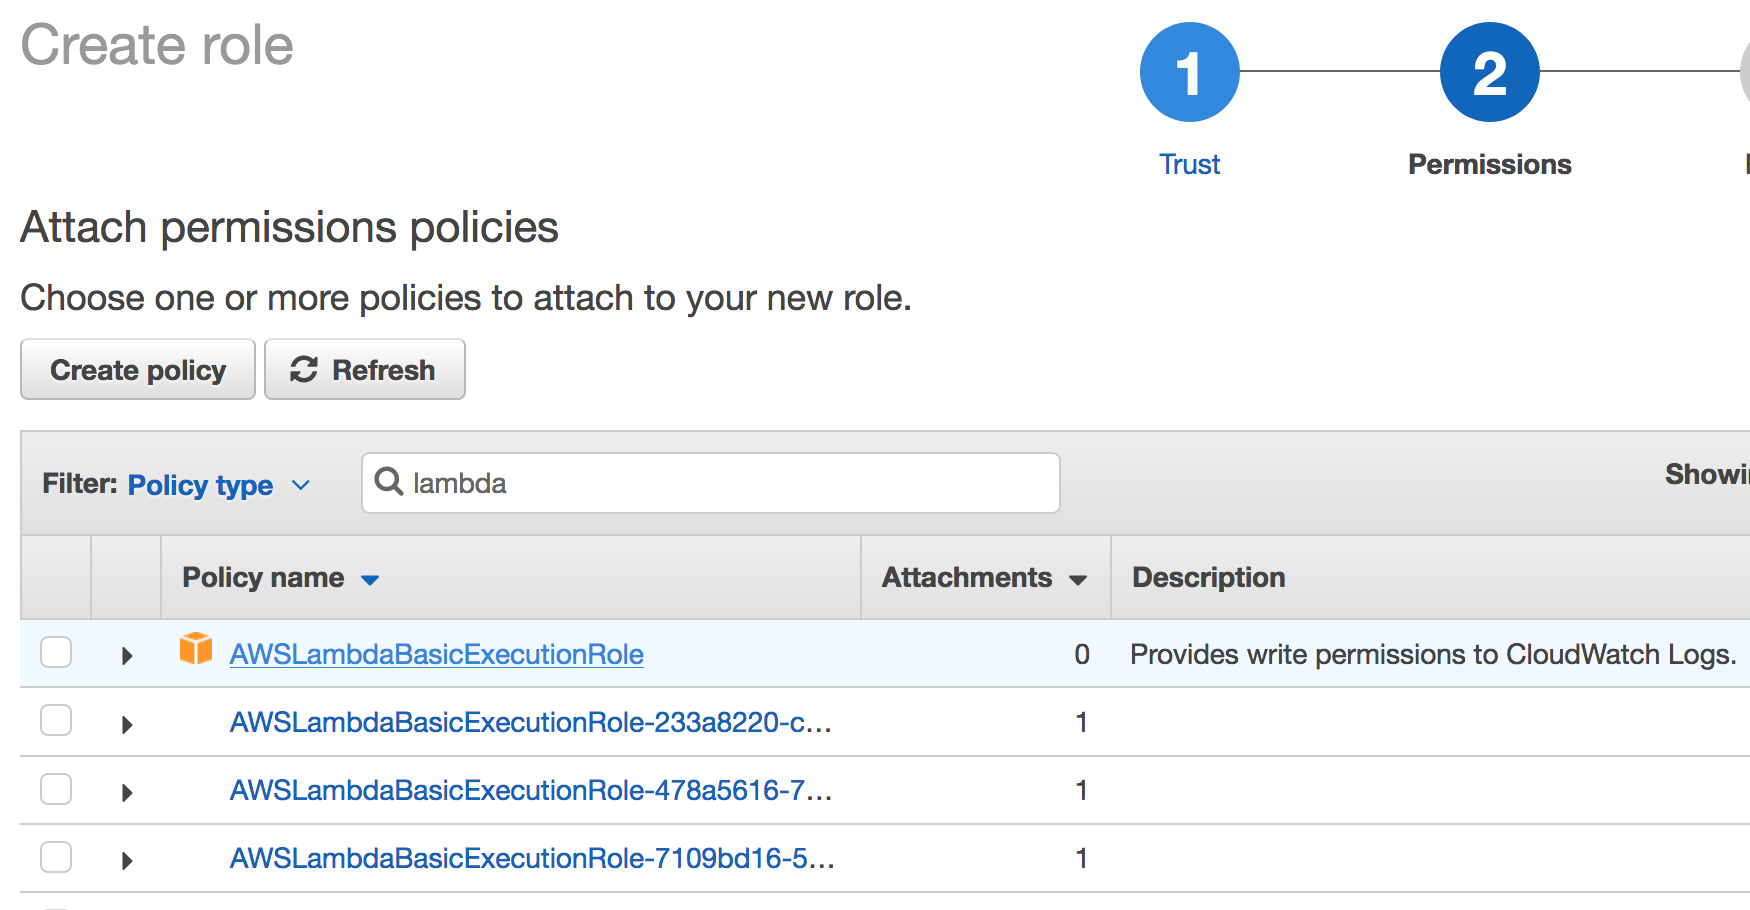
Task: Open AWSLambdaBasicExecutionRole-7109bd16-5… link
Action: tap(532, 858)
